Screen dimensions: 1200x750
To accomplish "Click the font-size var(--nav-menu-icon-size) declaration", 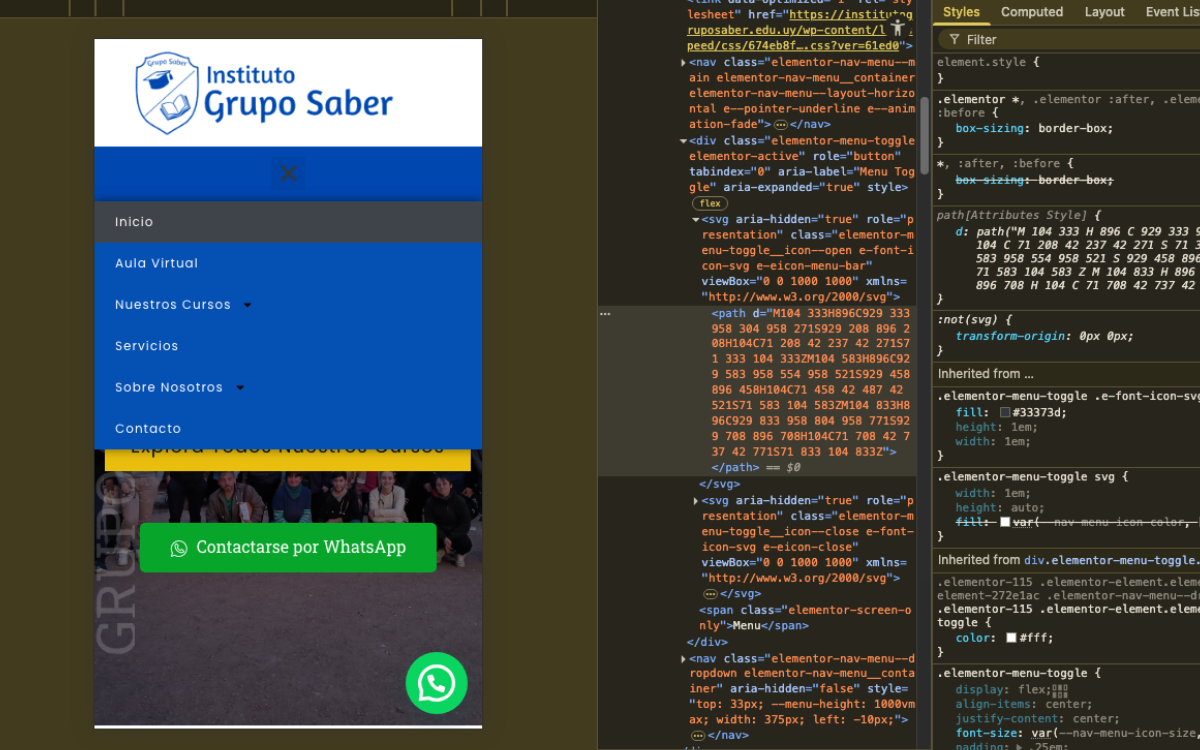I will 1077,733.
